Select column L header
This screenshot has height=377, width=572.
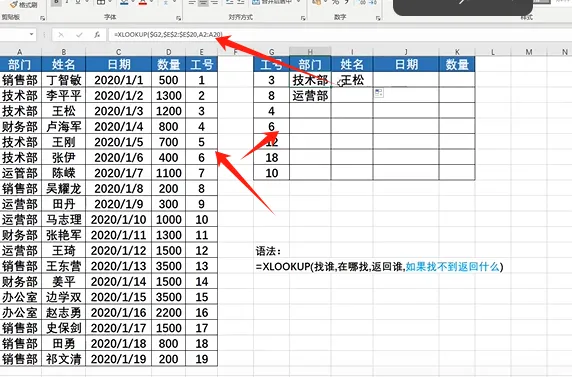pyautogui.click(x=493, y=52)
